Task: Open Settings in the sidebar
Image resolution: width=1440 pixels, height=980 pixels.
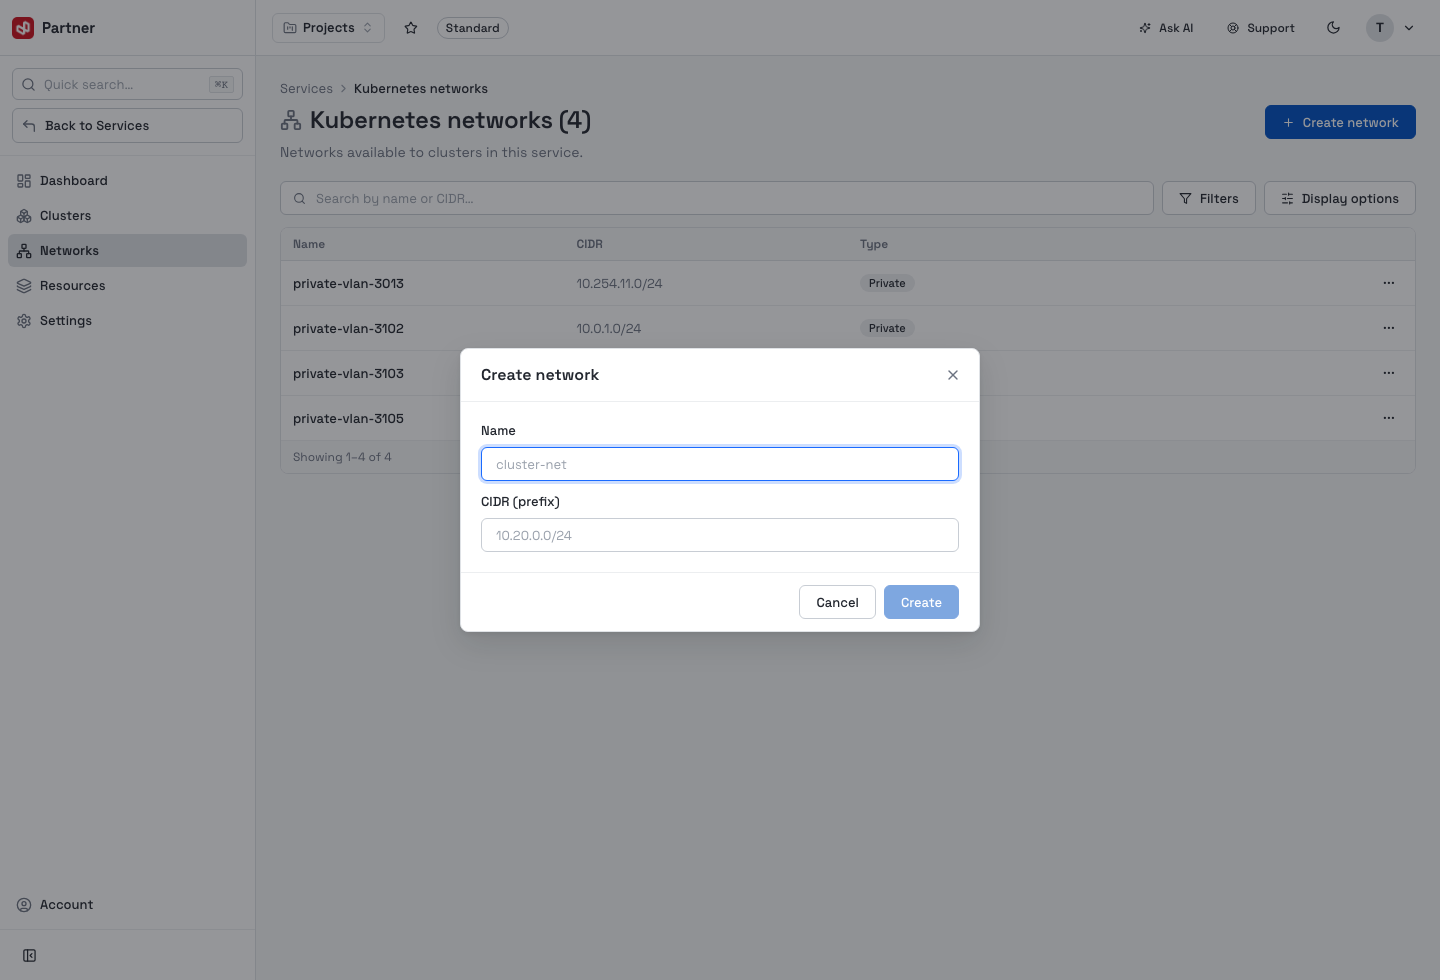Action: click(x=127, y=321)
